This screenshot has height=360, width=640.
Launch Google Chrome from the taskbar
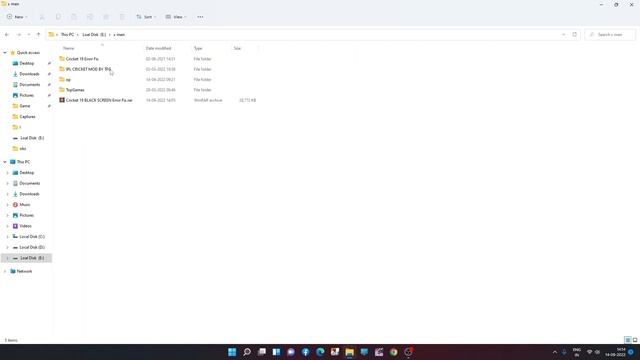click(x=393, y=352)
